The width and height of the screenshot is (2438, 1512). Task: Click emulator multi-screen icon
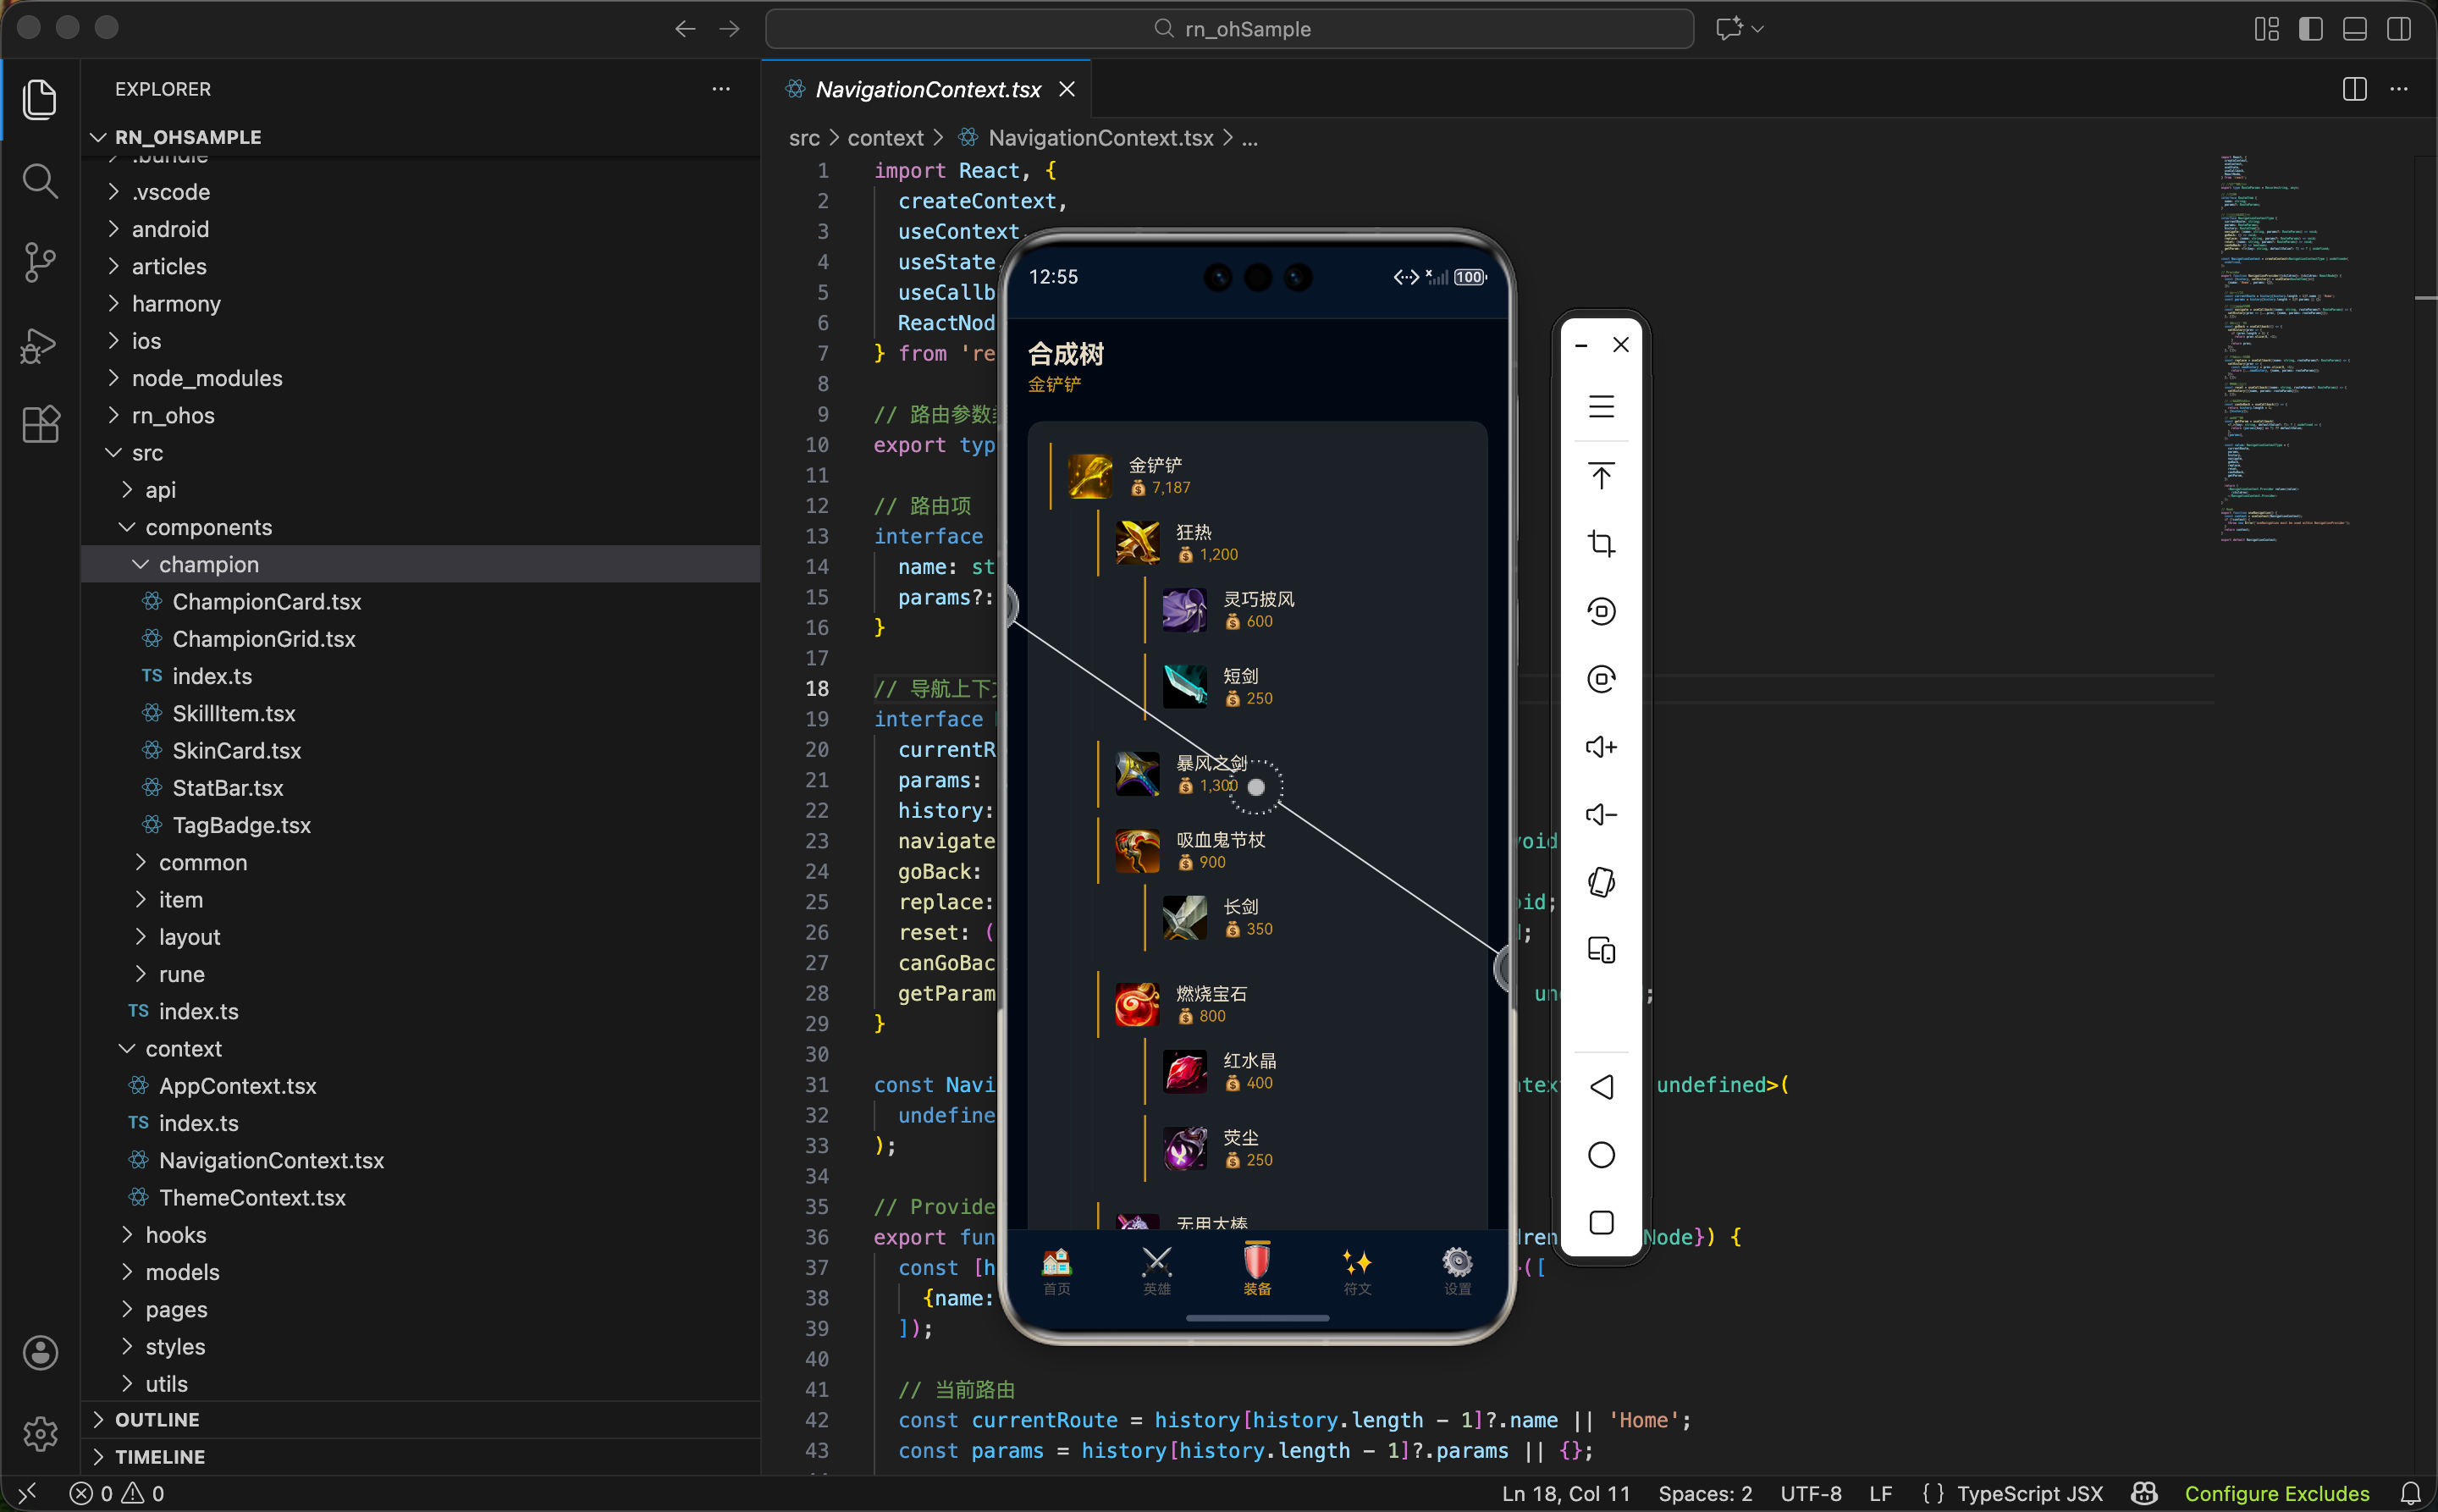click(1601, 950)
